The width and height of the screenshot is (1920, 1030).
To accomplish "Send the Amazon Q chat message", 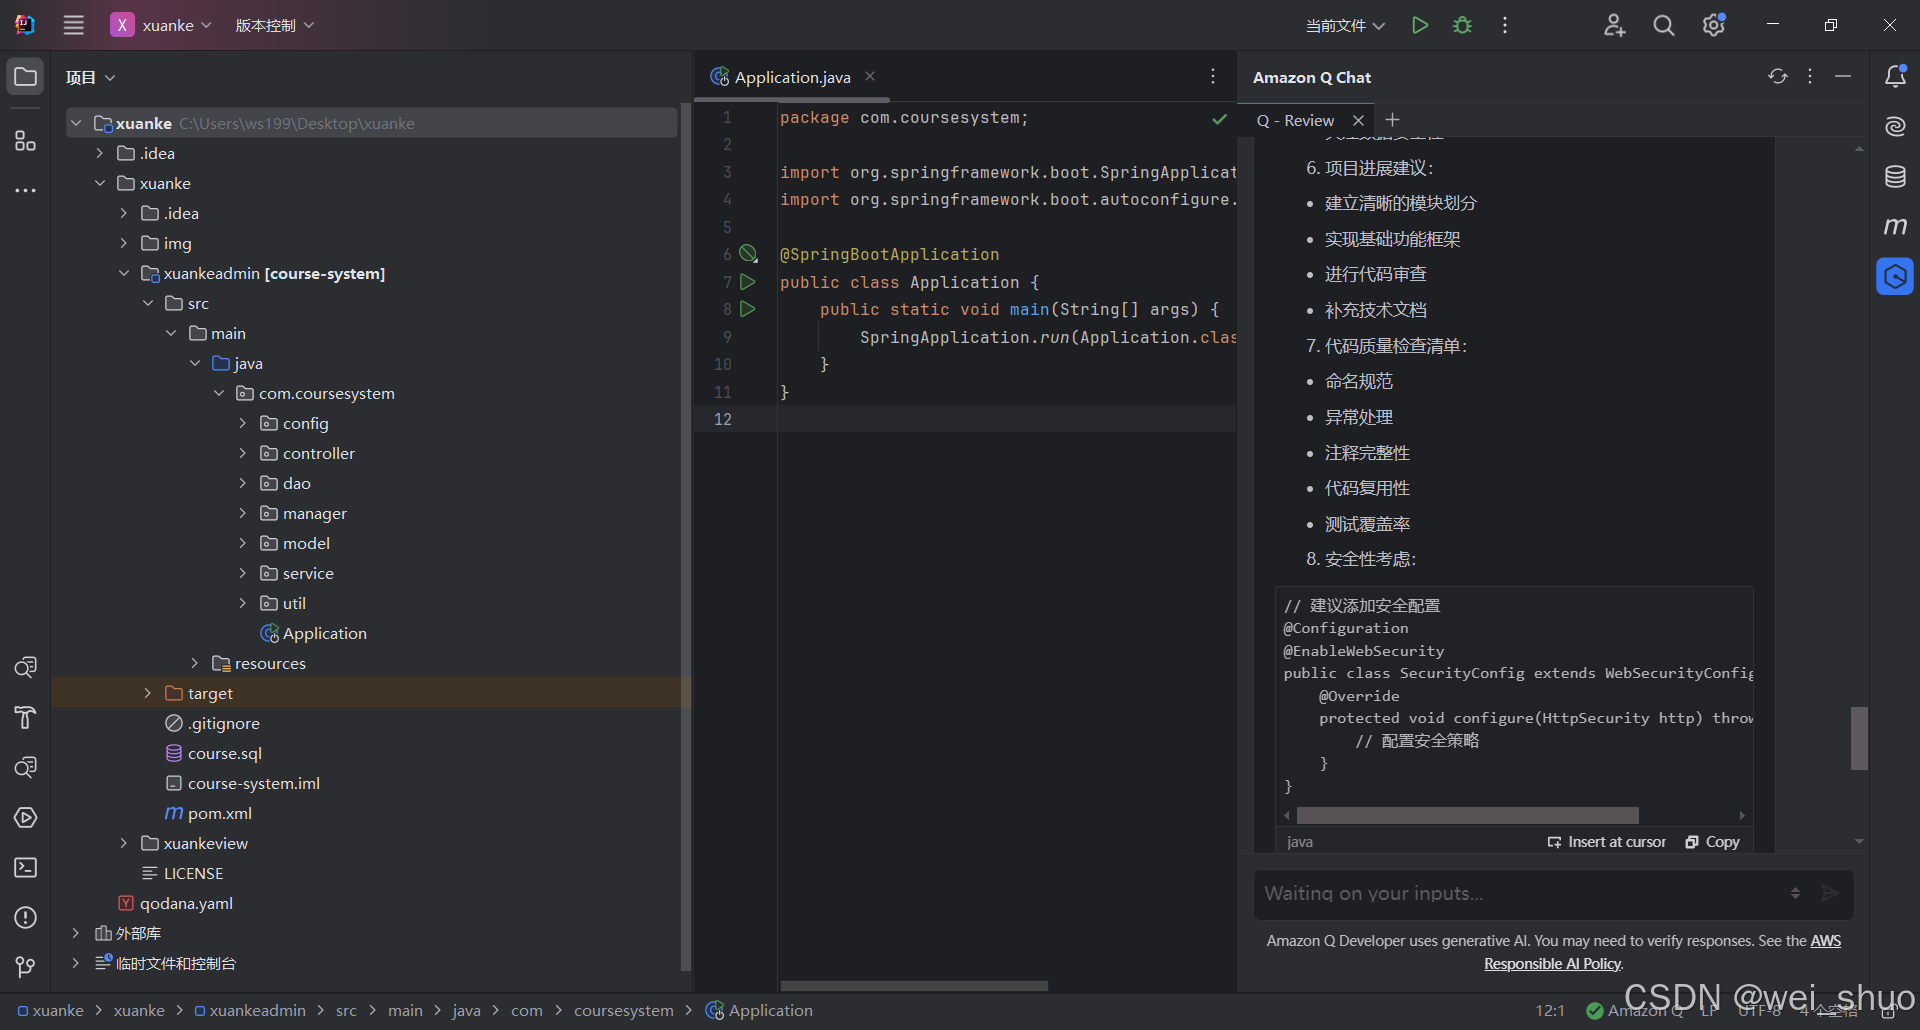I will pos(1830,893).
